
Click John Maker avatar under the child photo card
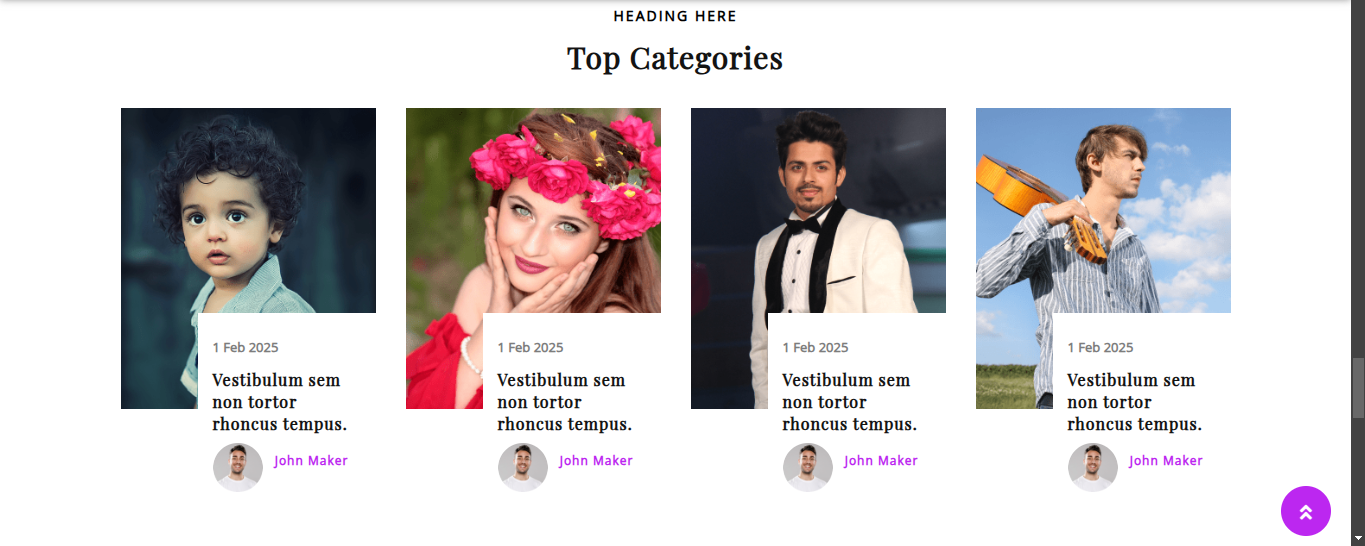pyautogui.click(x=238, y=467)
